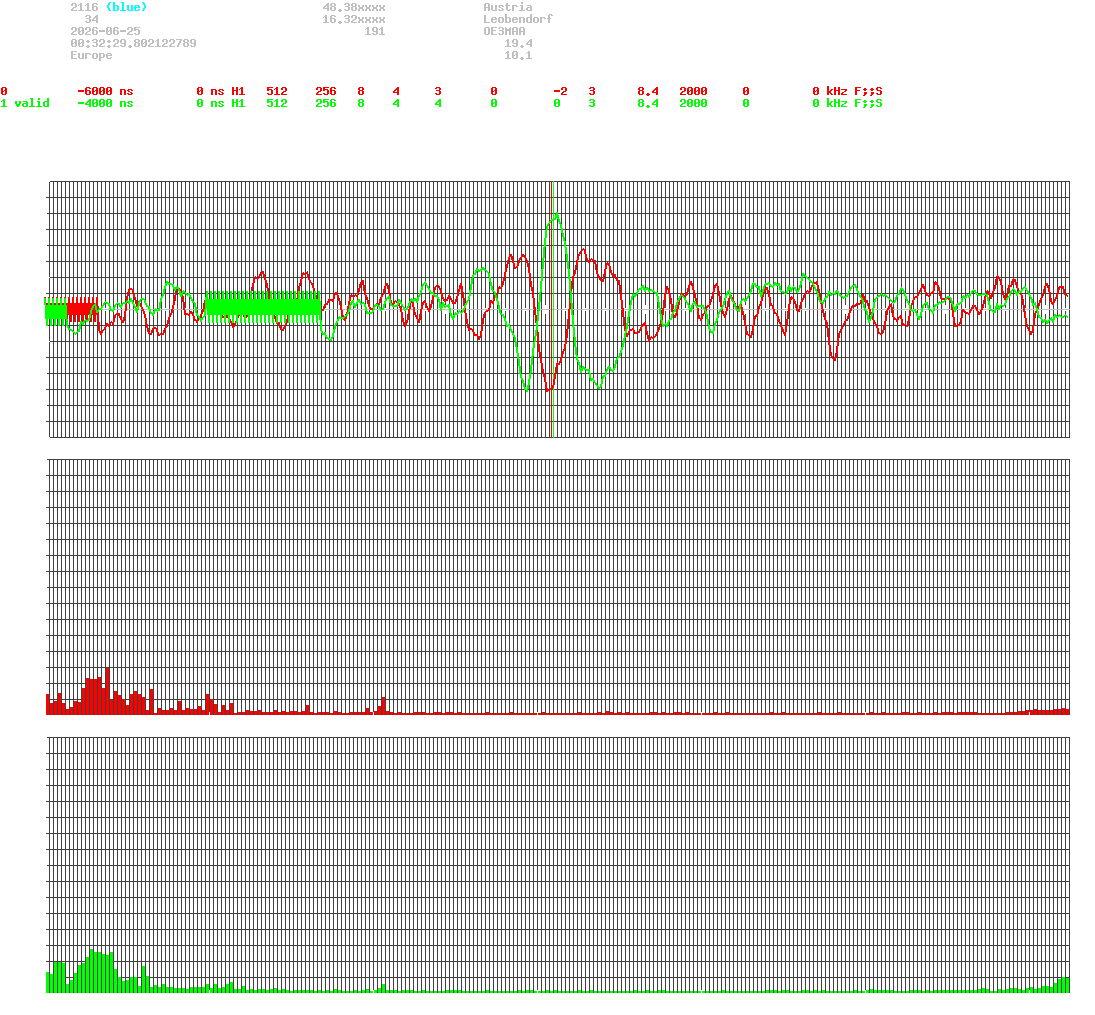
Task: Click the red -6000 ns offset
Action: pos(105,92)
